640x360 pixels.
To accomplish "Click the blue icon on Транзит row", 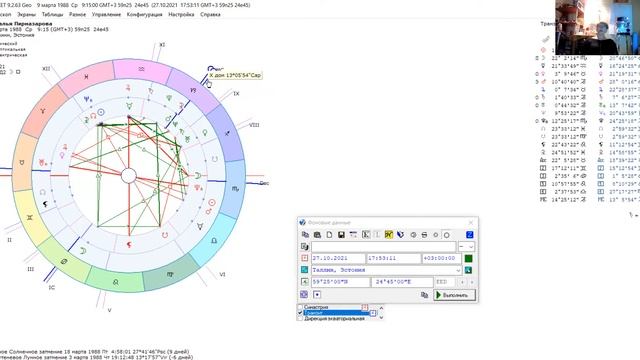I will tap(373, 313).
